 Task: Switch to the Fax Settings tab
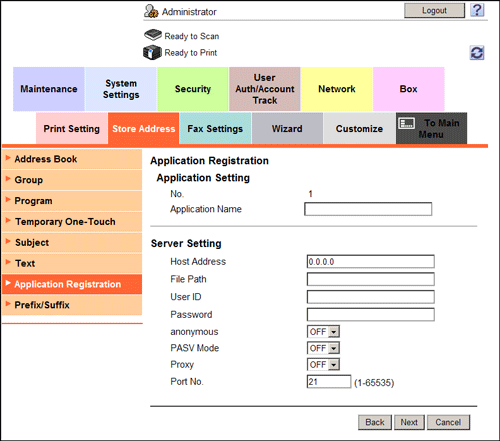point(215,128)
